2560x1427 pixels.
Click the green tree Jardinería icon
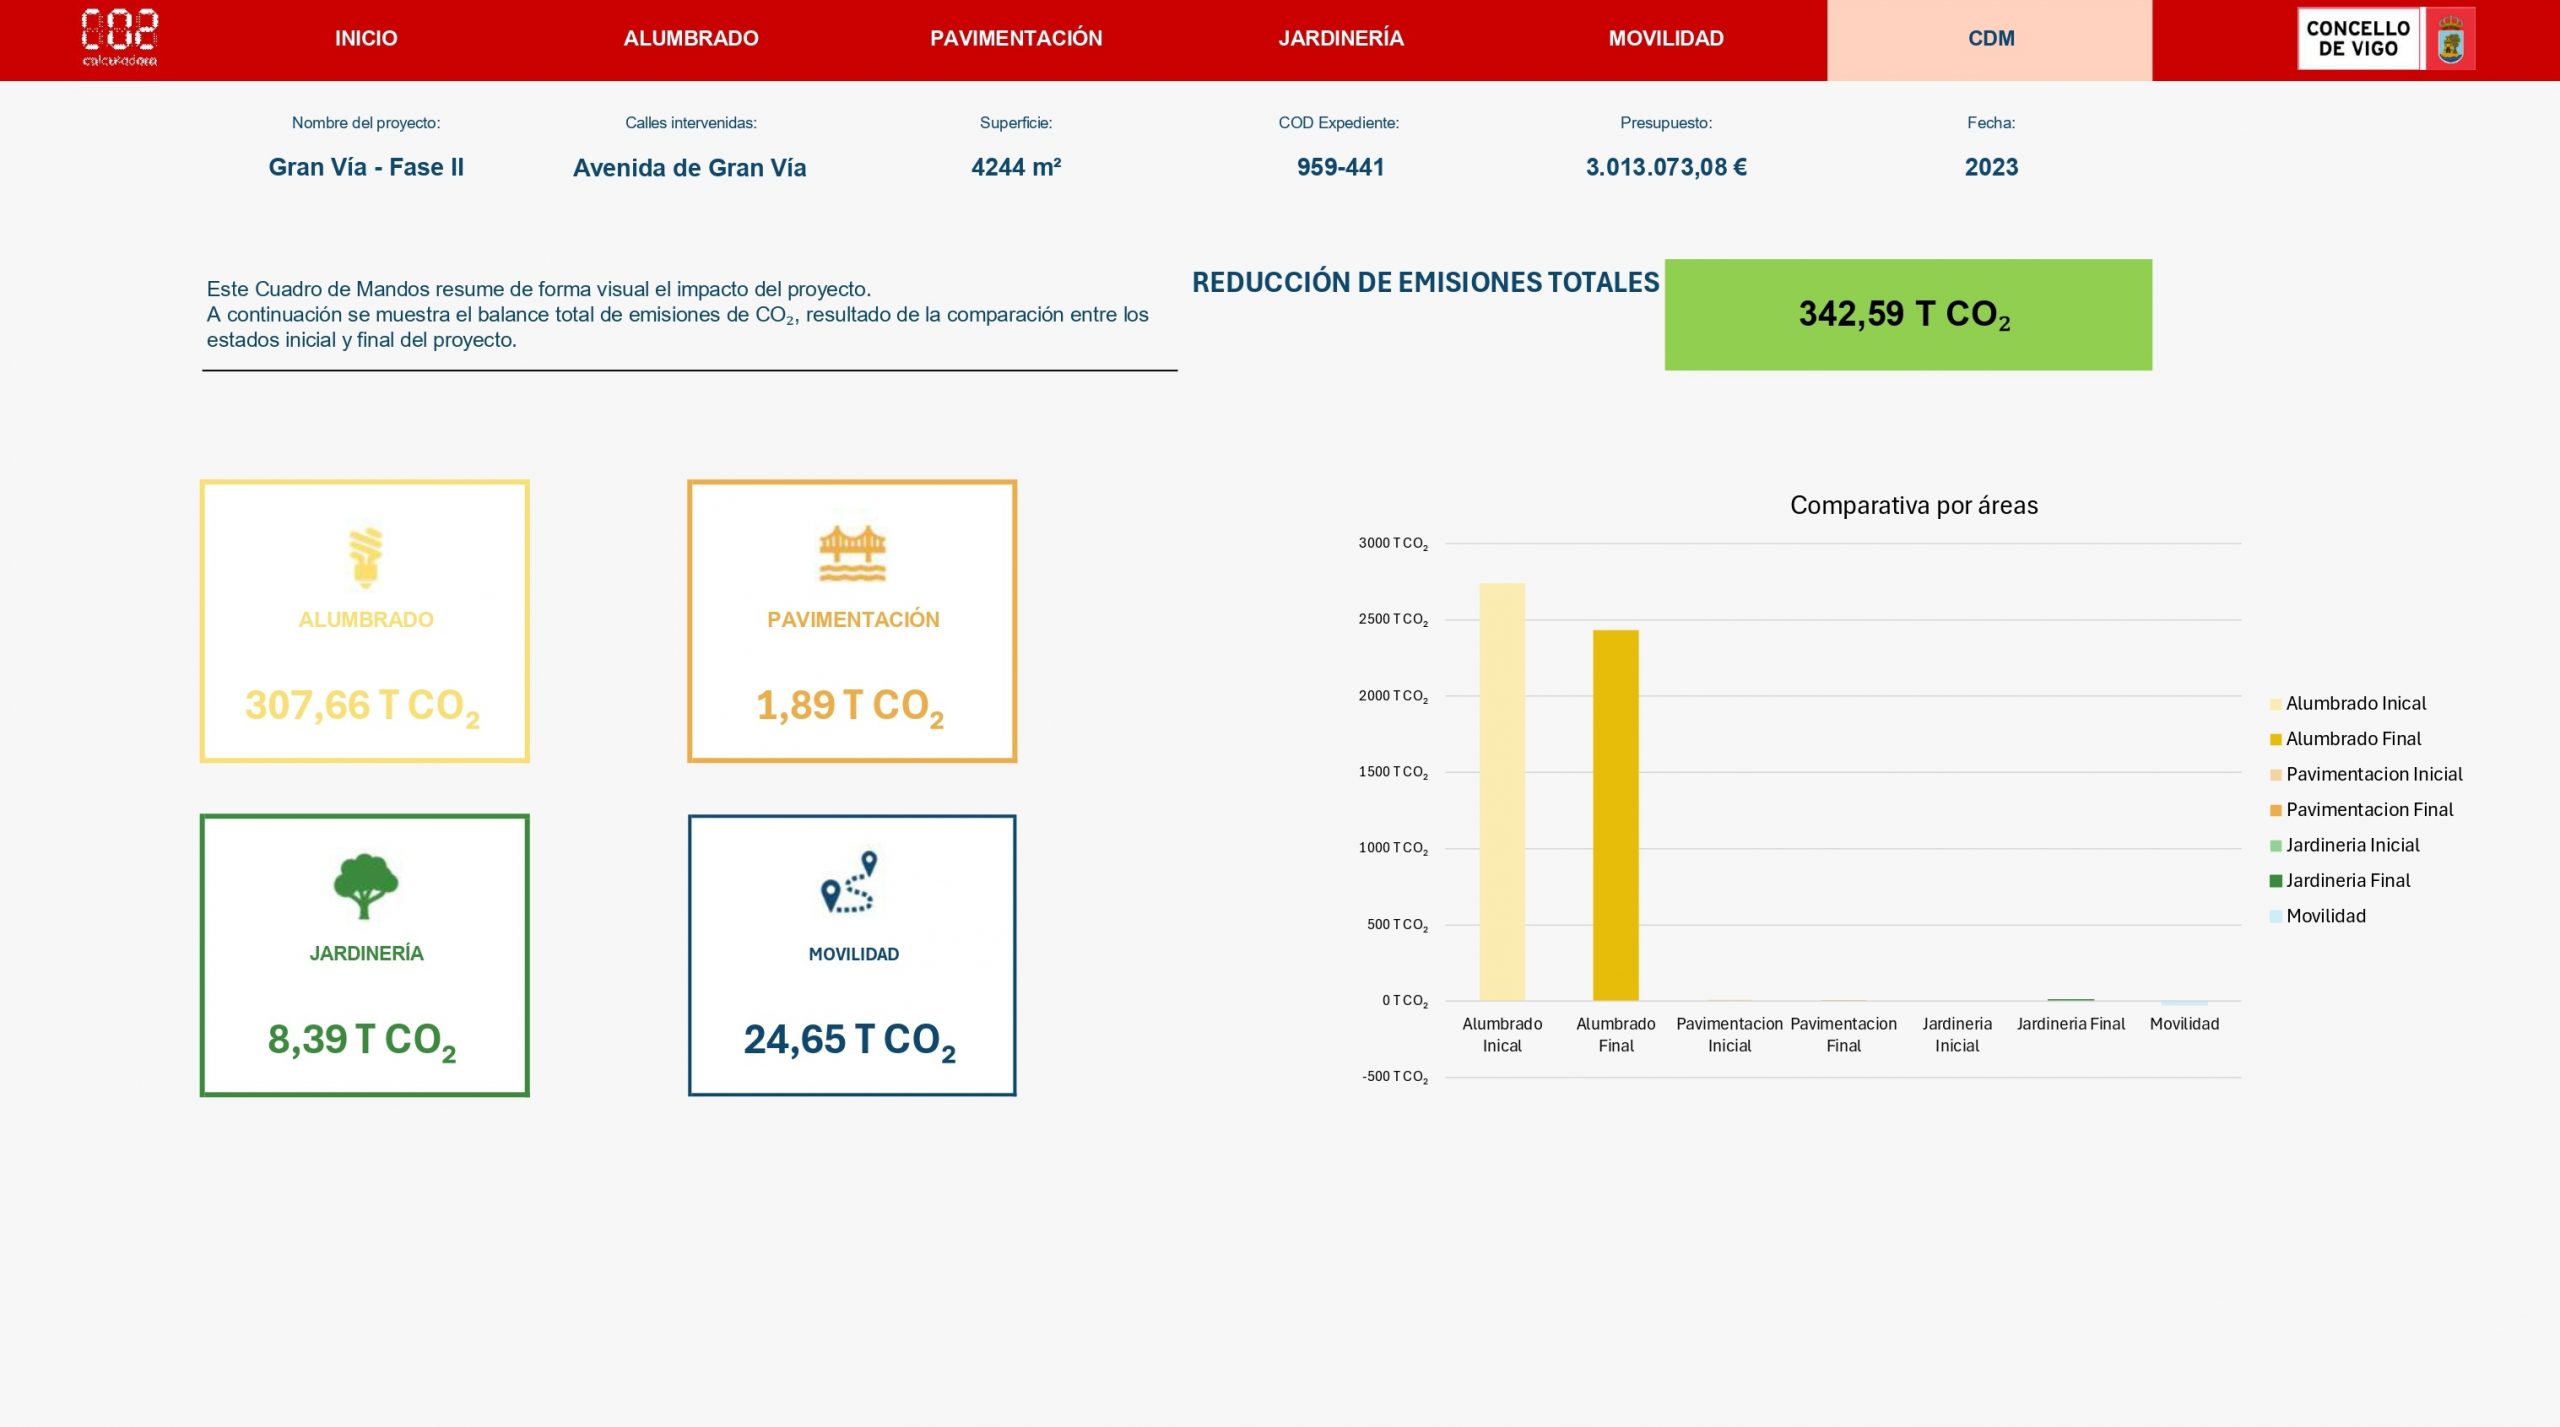(365, 885)
